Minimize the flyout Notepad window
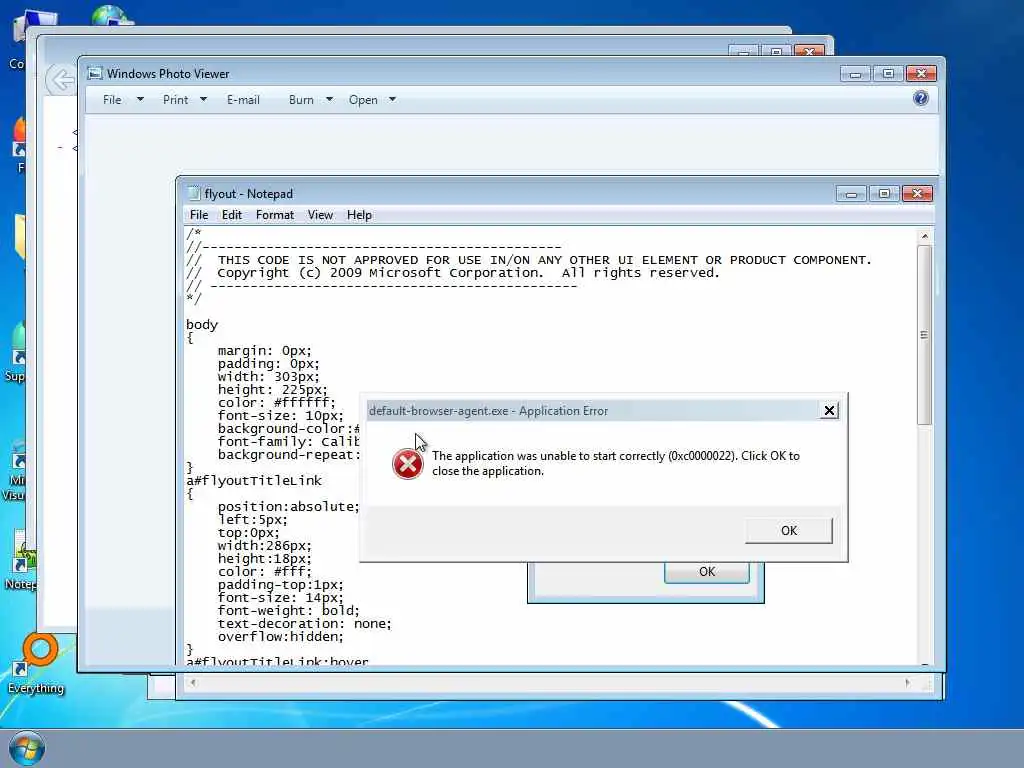Image resolution: width=1024 pixels, height=768 pixels. [x=850, y=194]
